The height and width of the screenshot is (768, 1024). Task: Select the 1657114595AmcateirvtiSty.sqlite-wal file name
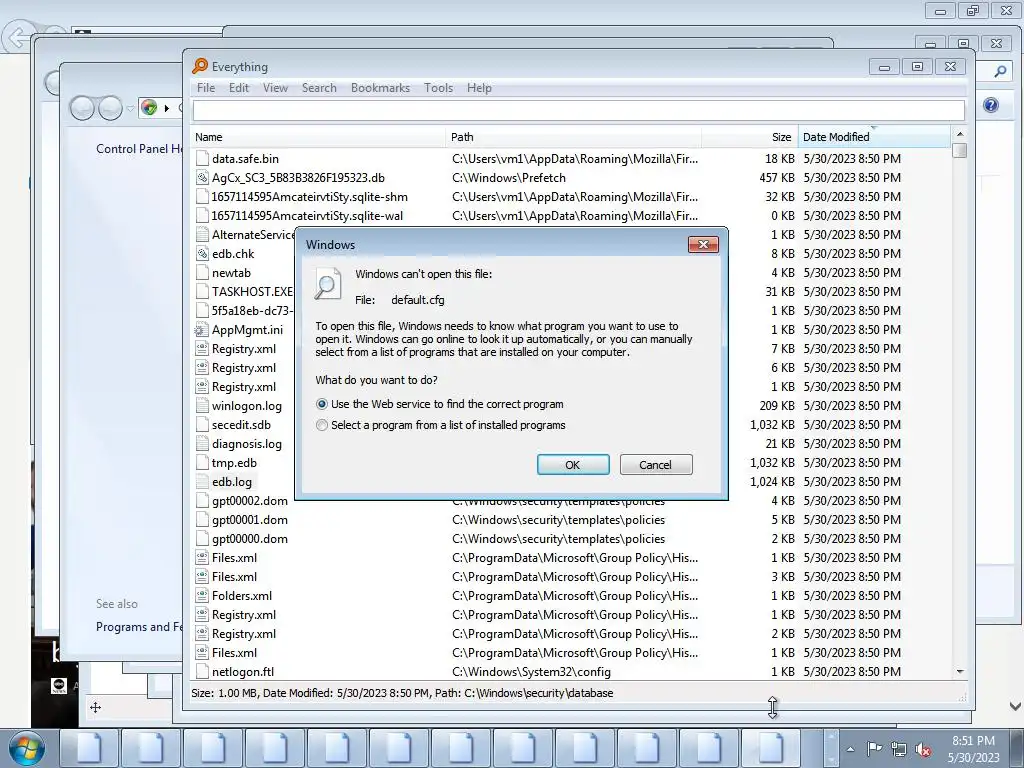[x=307, y=216]
